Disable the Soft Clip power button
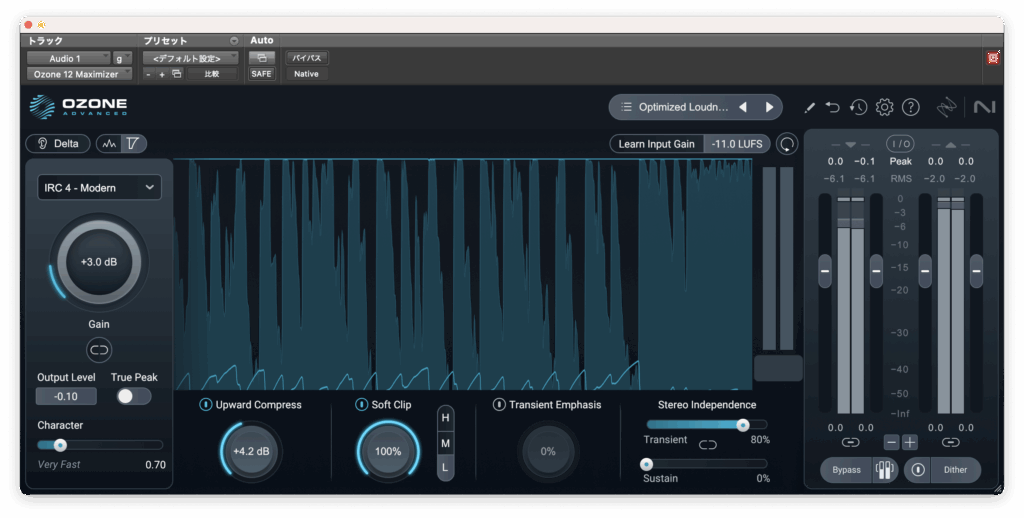The height and width of the screenshot is (518, 1024). tap(361, 405)
